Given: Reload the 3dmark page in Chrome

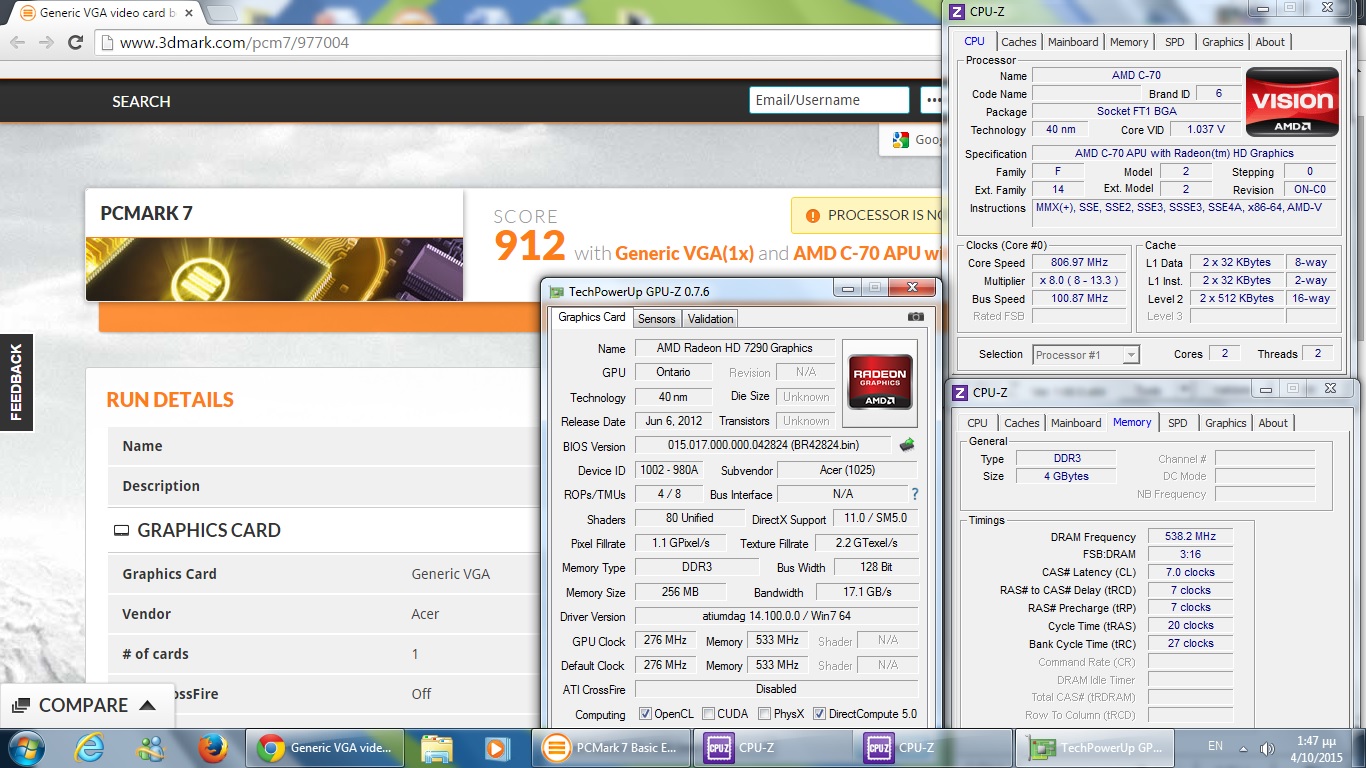Looking at the screenshot, I should (x=75, y=42).
